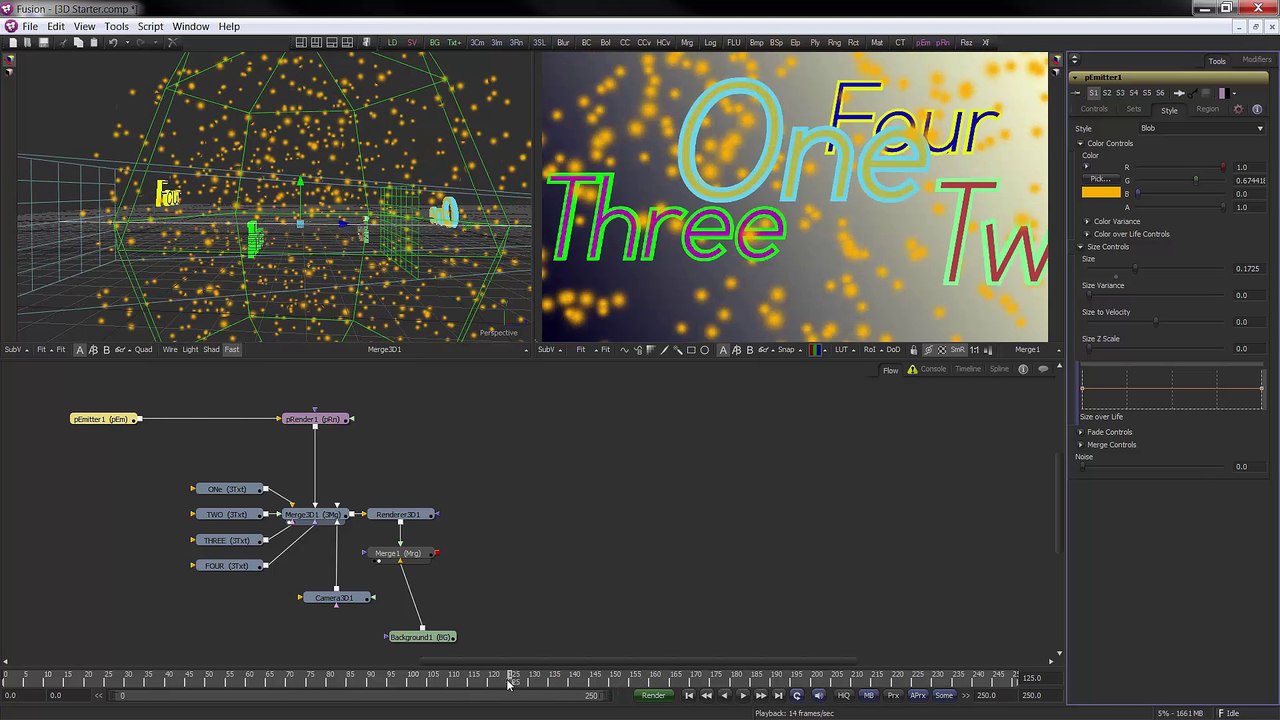Add Renderer 3D via 3Rn button
The image size is (1280, 720).
516,42
